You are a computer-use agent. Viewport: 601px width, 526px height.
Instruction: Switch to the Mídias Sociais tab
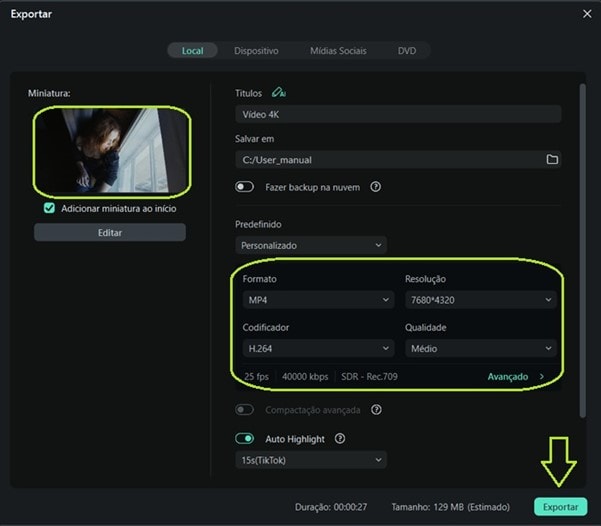[338, 51]
